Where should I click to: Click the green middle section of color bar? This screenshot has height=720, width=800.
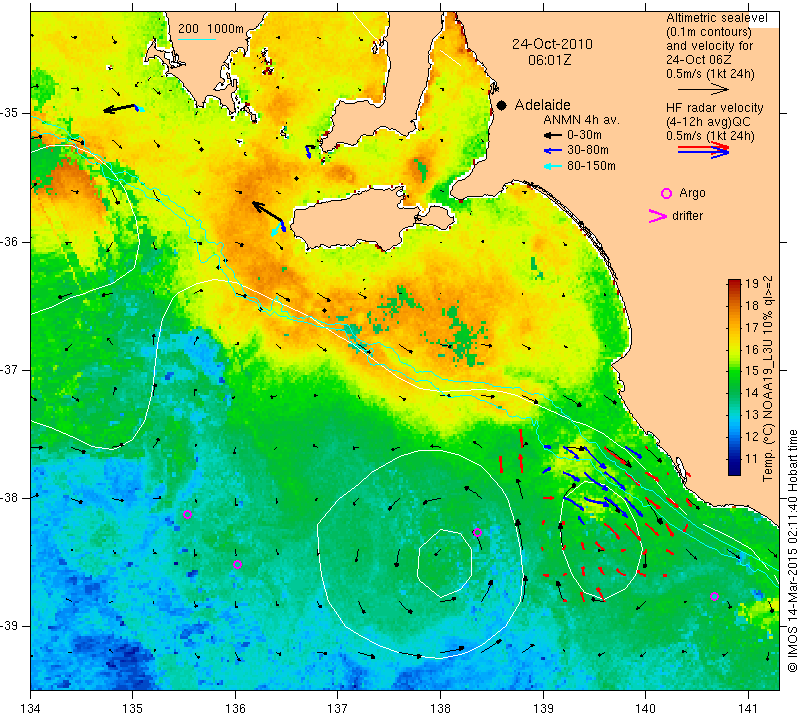click(734, 378)
